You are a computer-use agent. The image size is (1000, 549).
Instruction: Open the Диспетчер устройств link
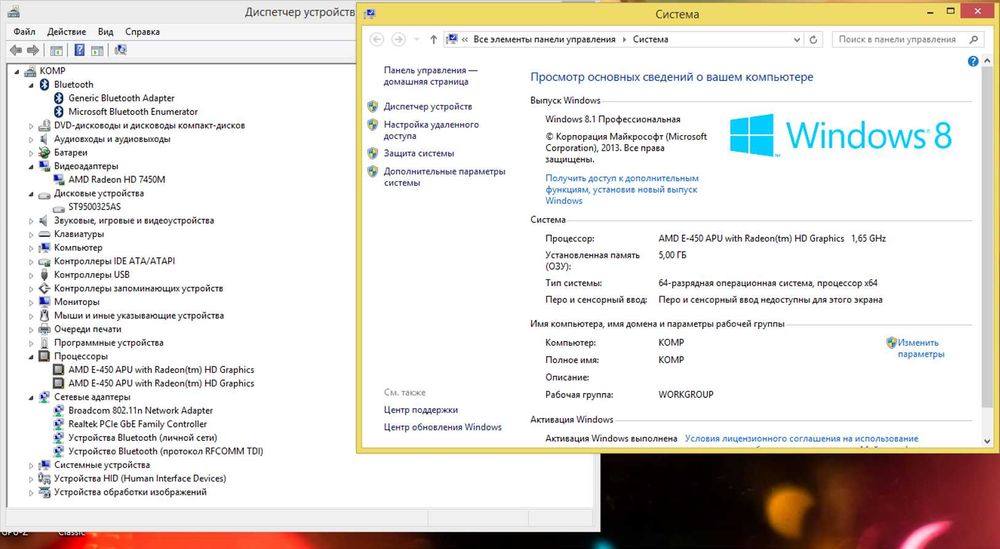pos(428,106)
